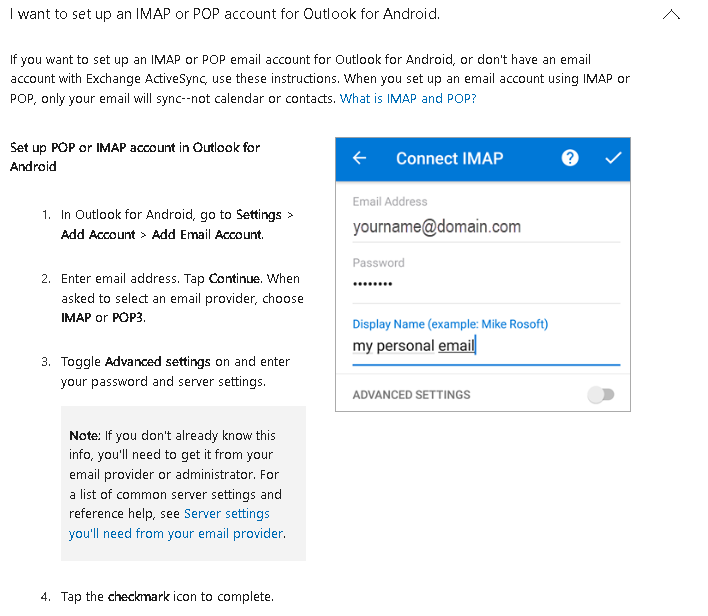This screenshot has height=616, width=708.
Task: Click the 'Display Name (example: Mike Rosoft)' label
Action: tap(450, 324)
